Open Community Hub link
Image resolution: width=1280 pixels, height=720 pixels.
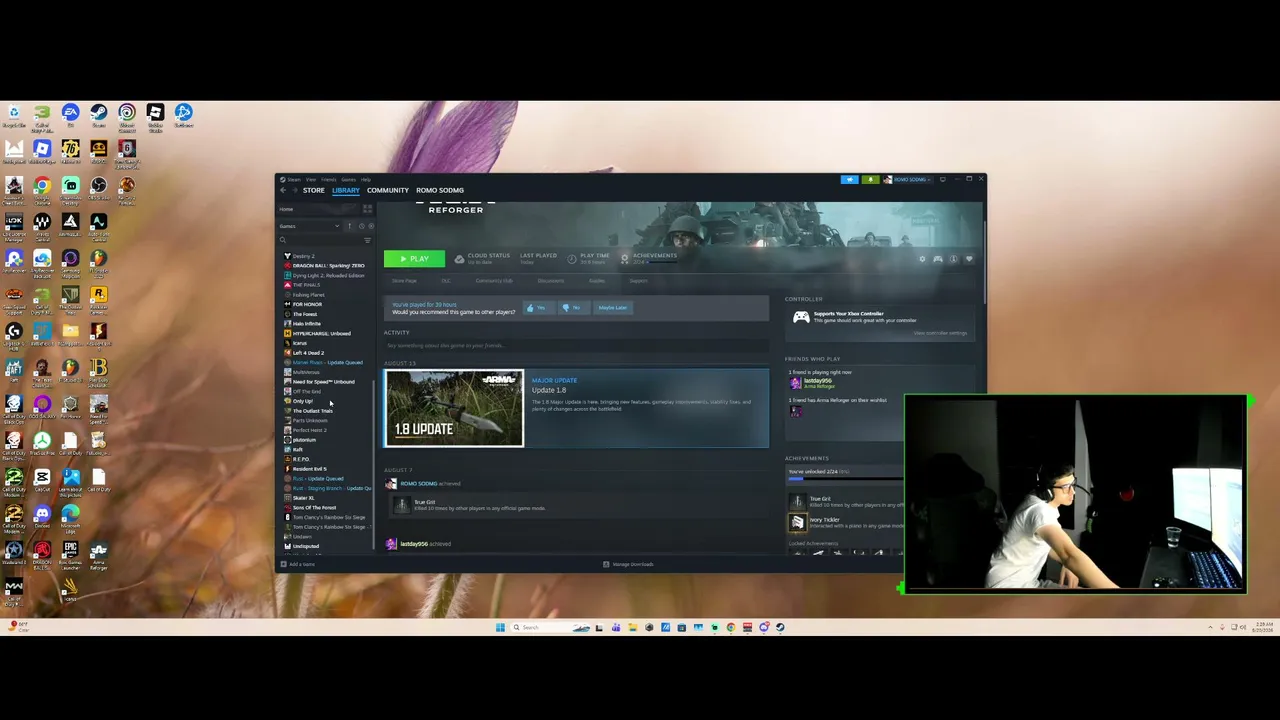493,281
